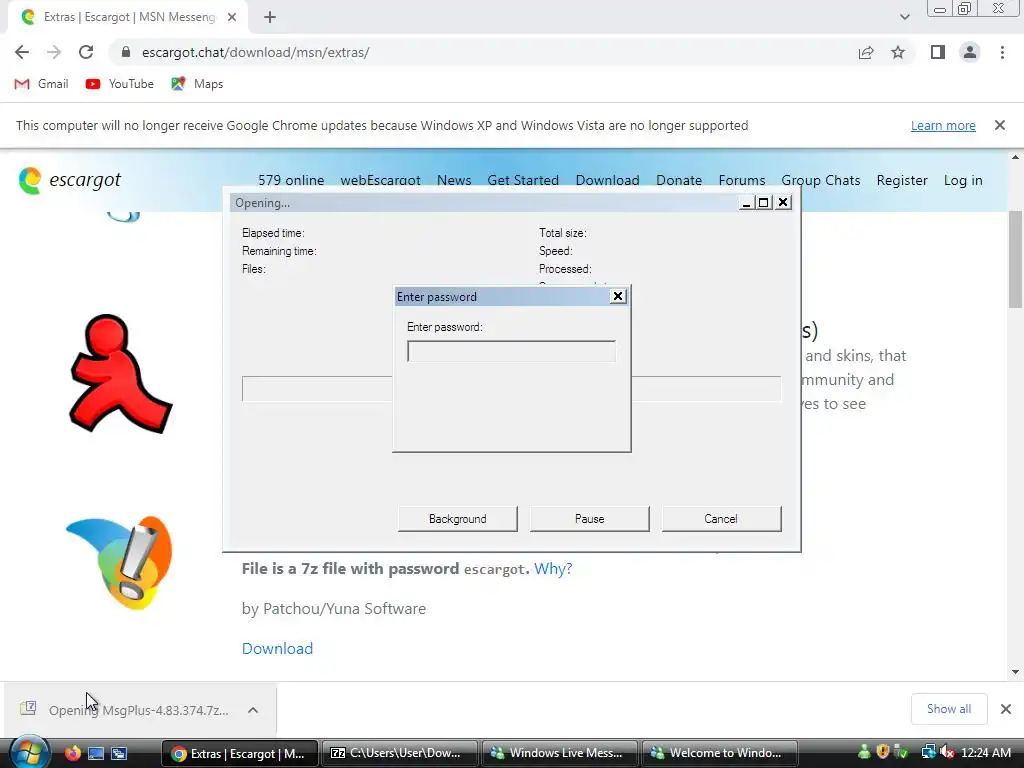Switch to Windows Live Messenger taskbar button
The image size is (1024, 768).
point(559,753)
